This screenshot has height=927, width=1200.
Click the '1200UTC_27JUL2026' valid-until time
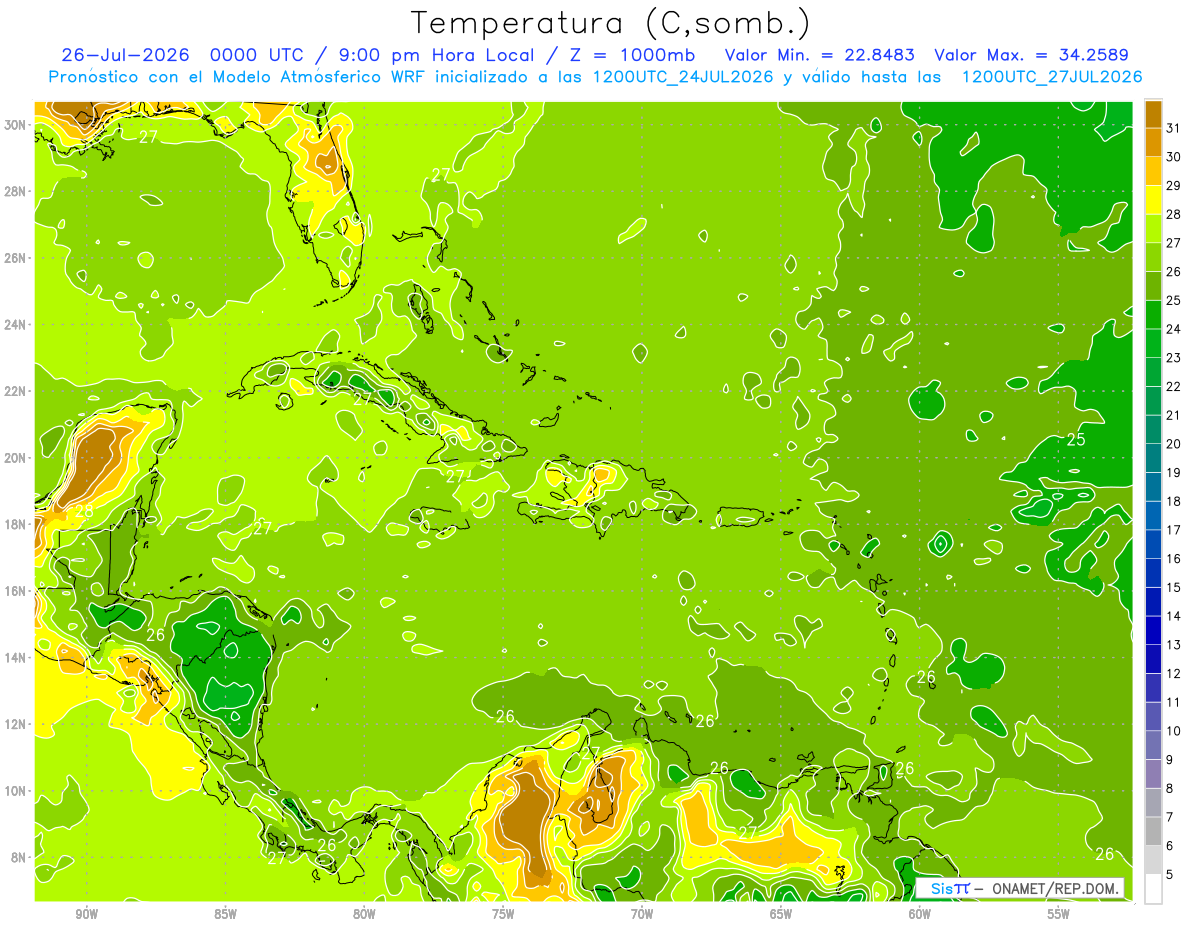tap(1052, 76)
